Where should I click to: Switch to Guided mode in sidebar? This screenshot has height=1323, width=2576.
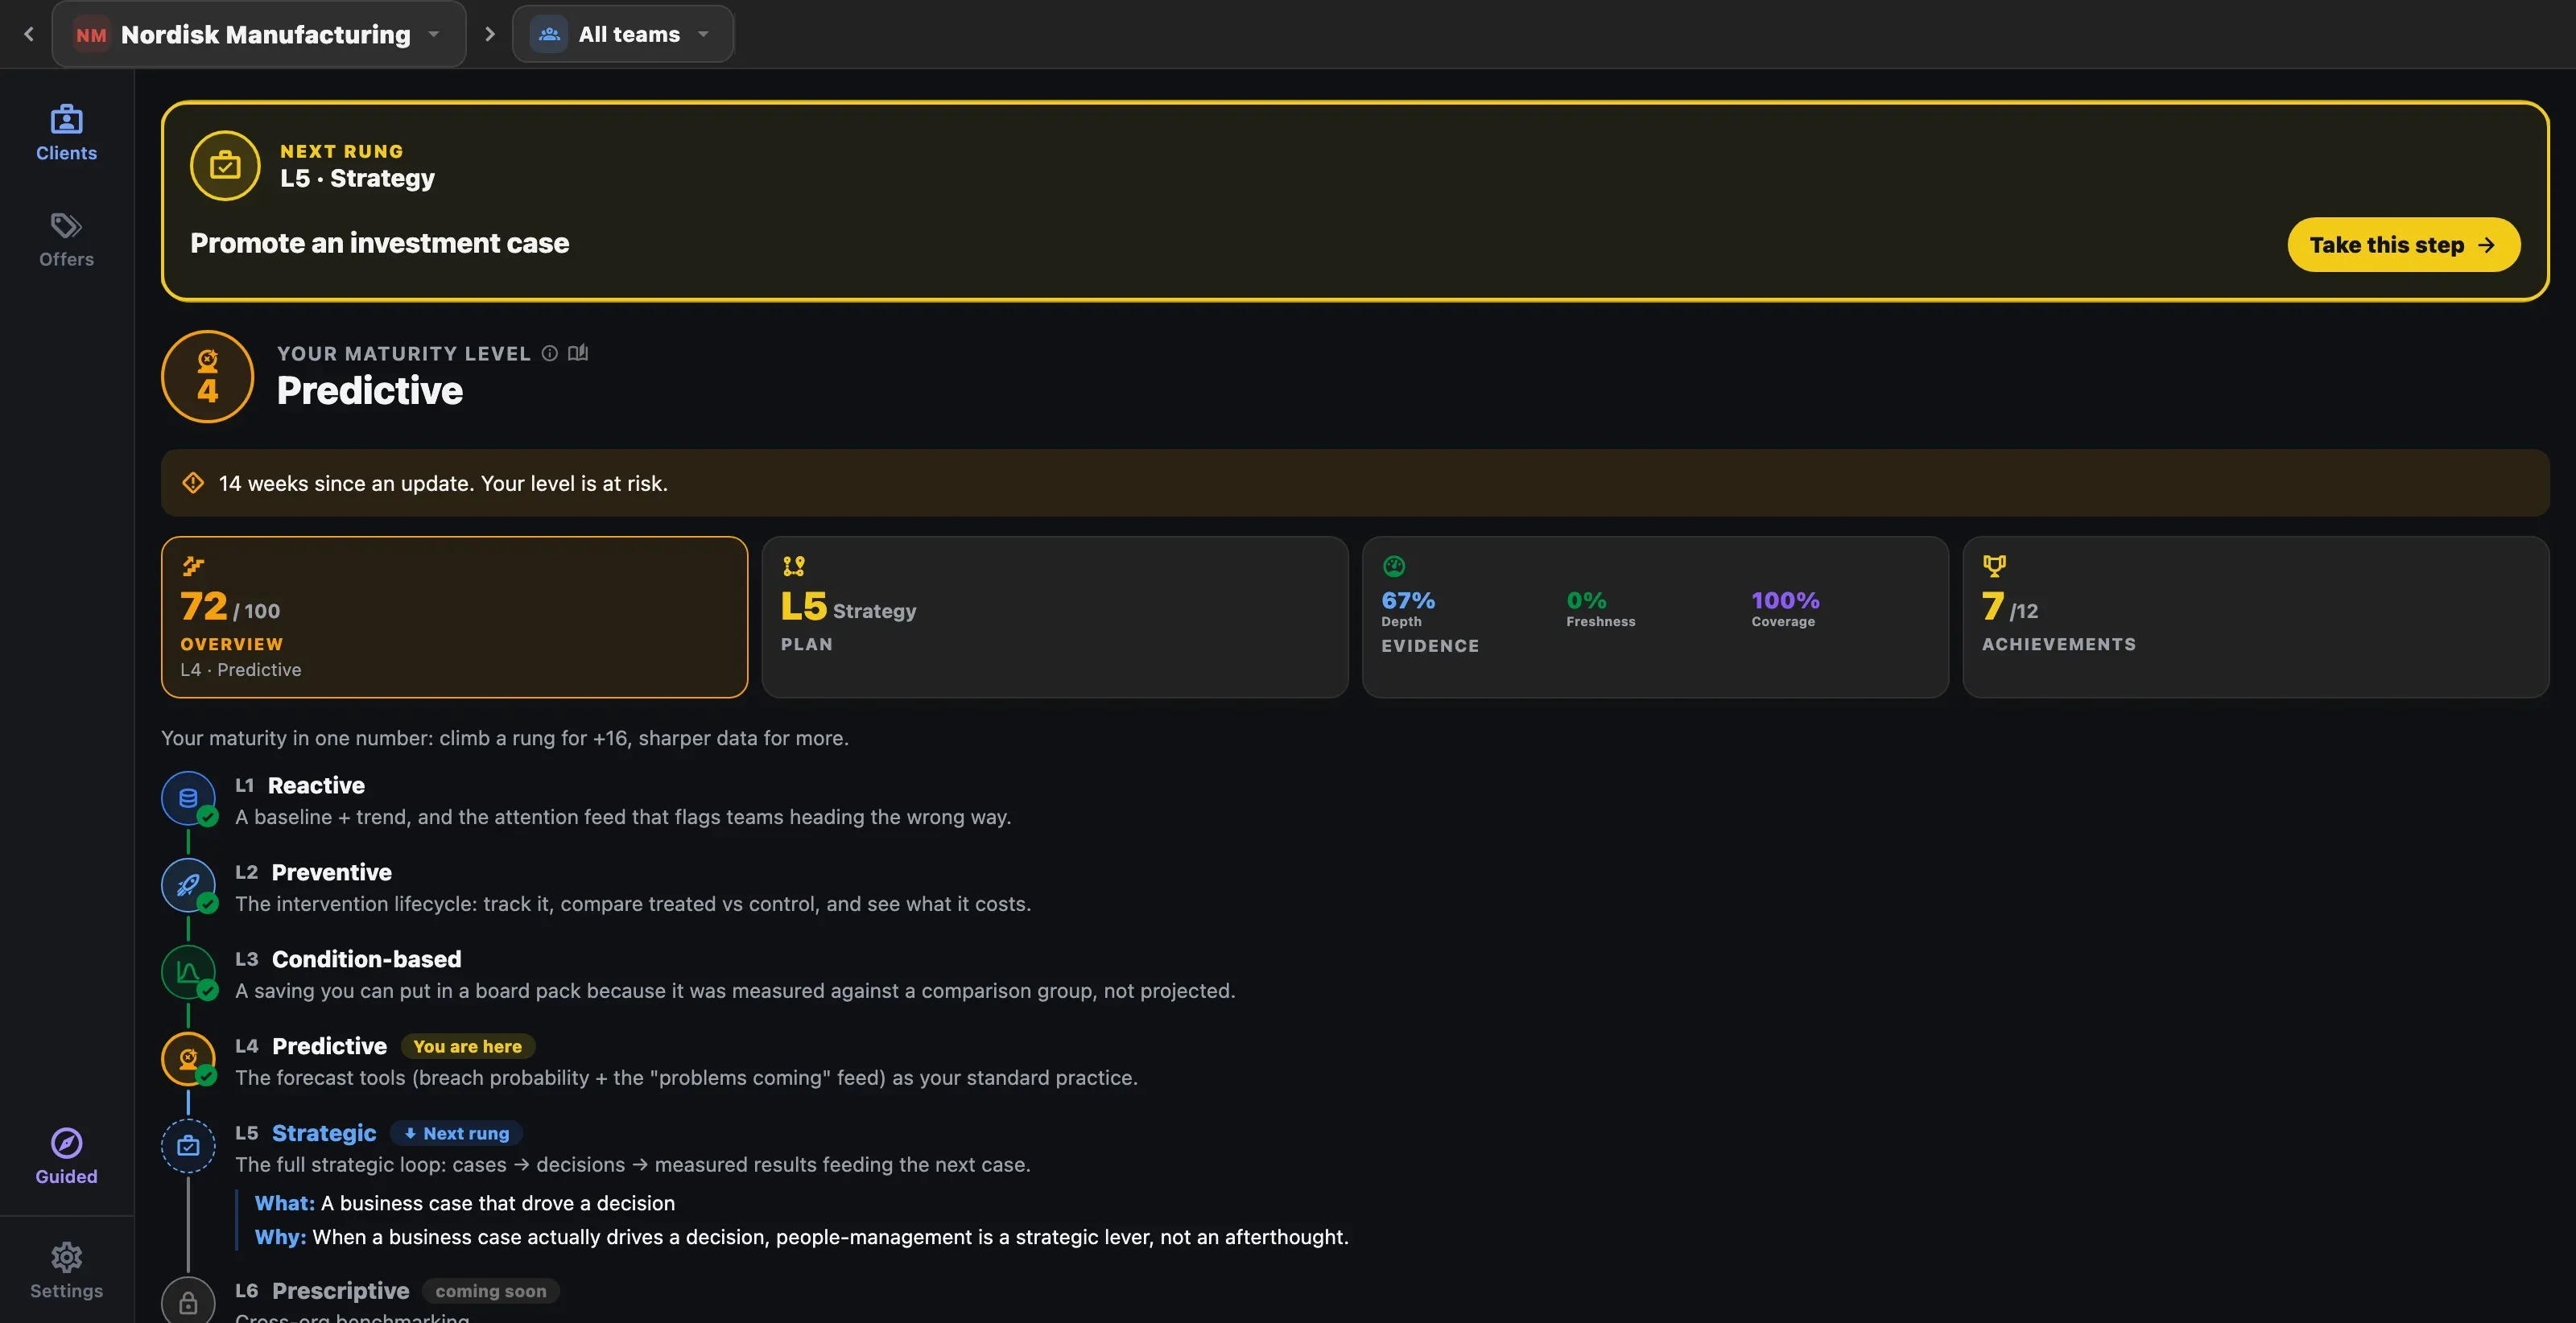coord(66,1157)
